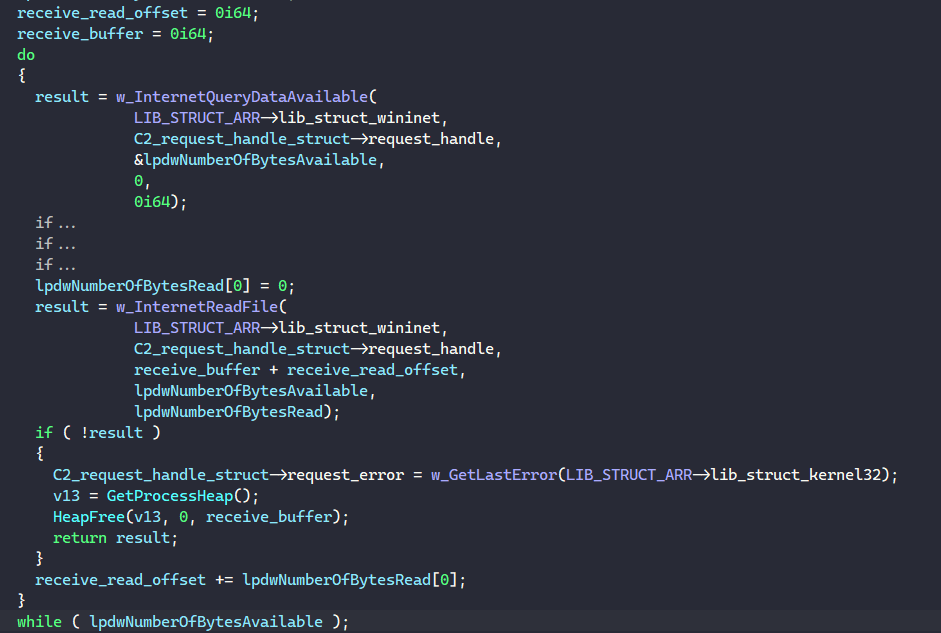The width and height of the screenshot is (941, 633).
Task: Click the '0i64);' closing argument
Action: point(160,202)
